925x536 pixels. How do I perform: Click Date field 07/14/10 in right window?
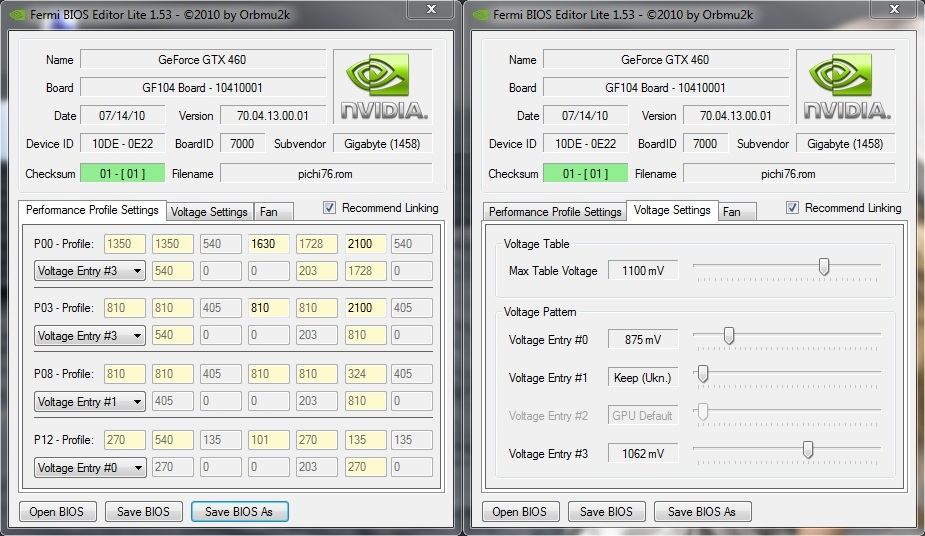tap(585, 116)
